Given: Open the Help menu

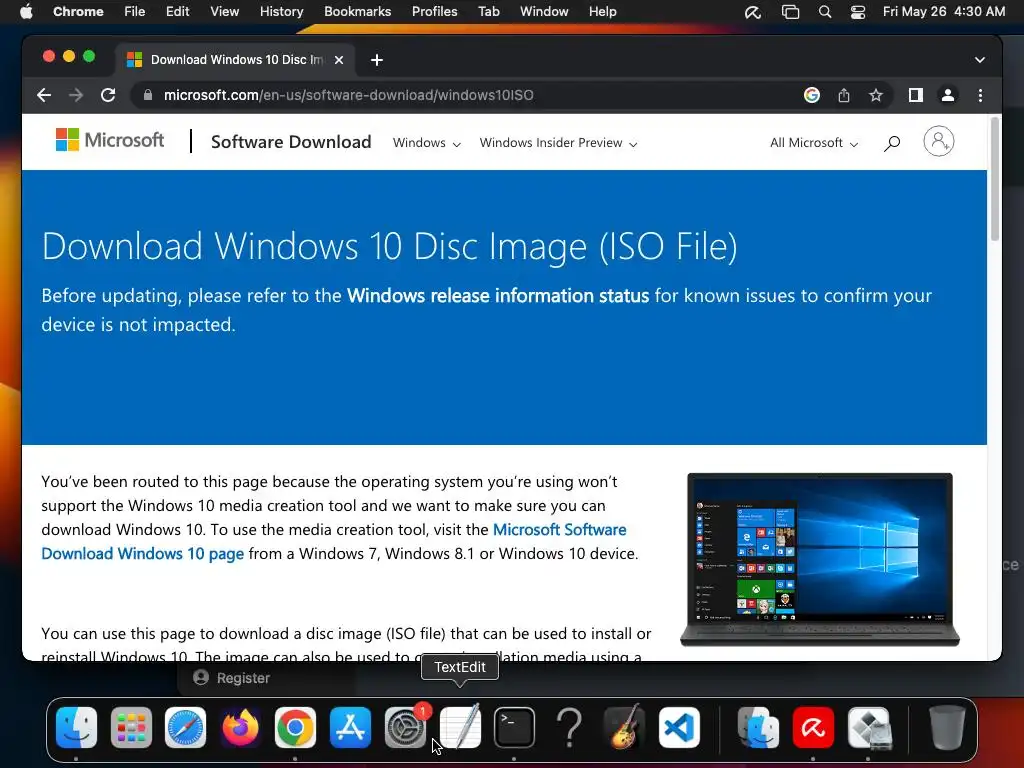Looking at the screenshot, I should (602, 12).
